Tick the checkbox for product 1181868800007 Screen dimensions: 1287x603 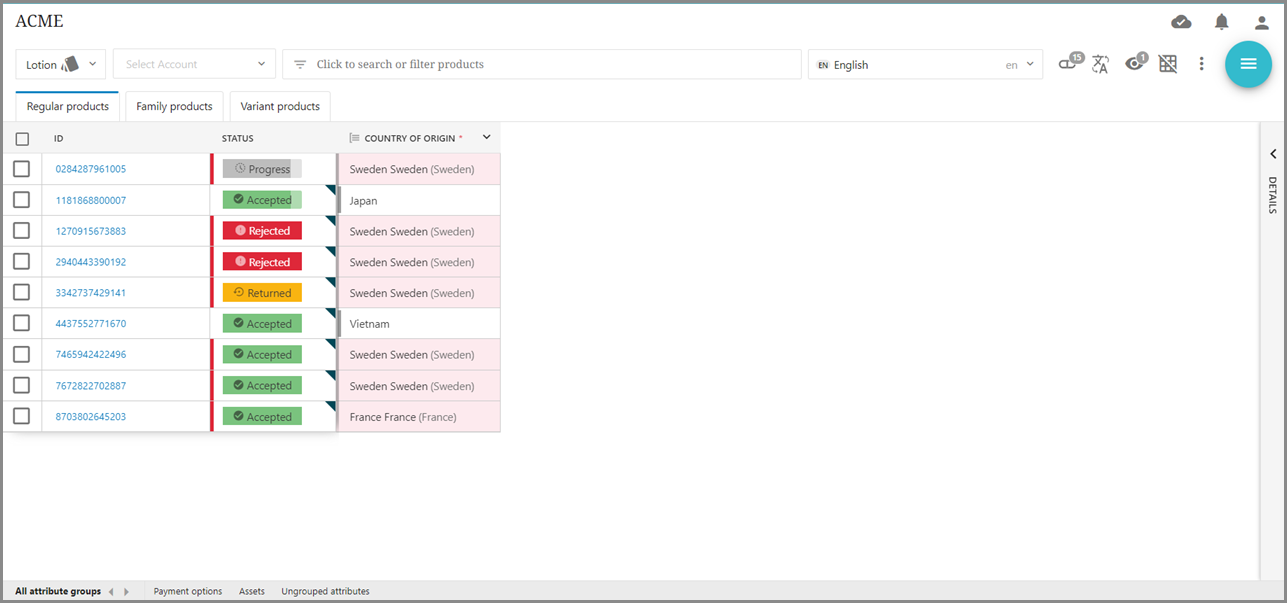point(22,200)
